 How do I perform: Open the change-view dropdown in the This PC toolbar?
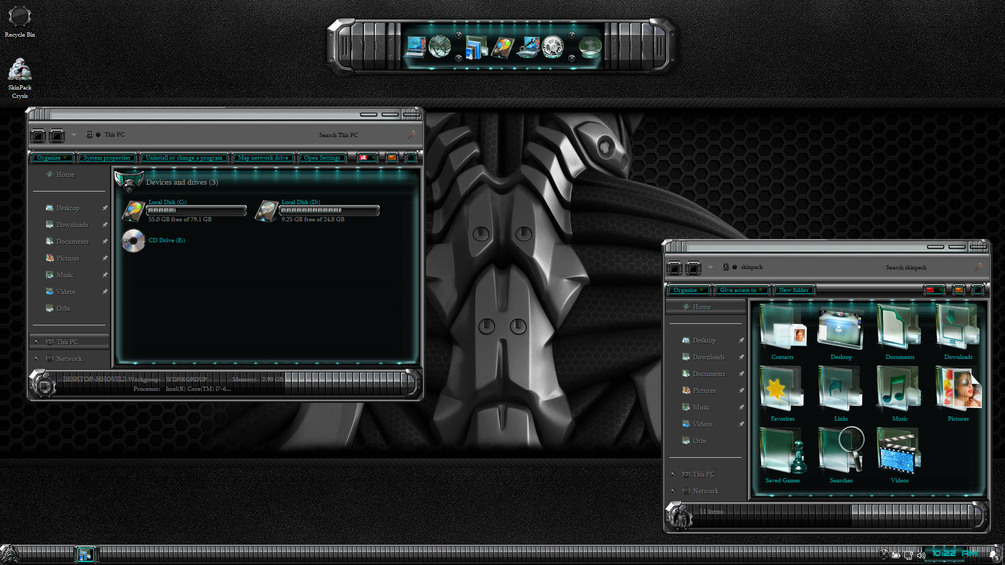tap(367, 158)
